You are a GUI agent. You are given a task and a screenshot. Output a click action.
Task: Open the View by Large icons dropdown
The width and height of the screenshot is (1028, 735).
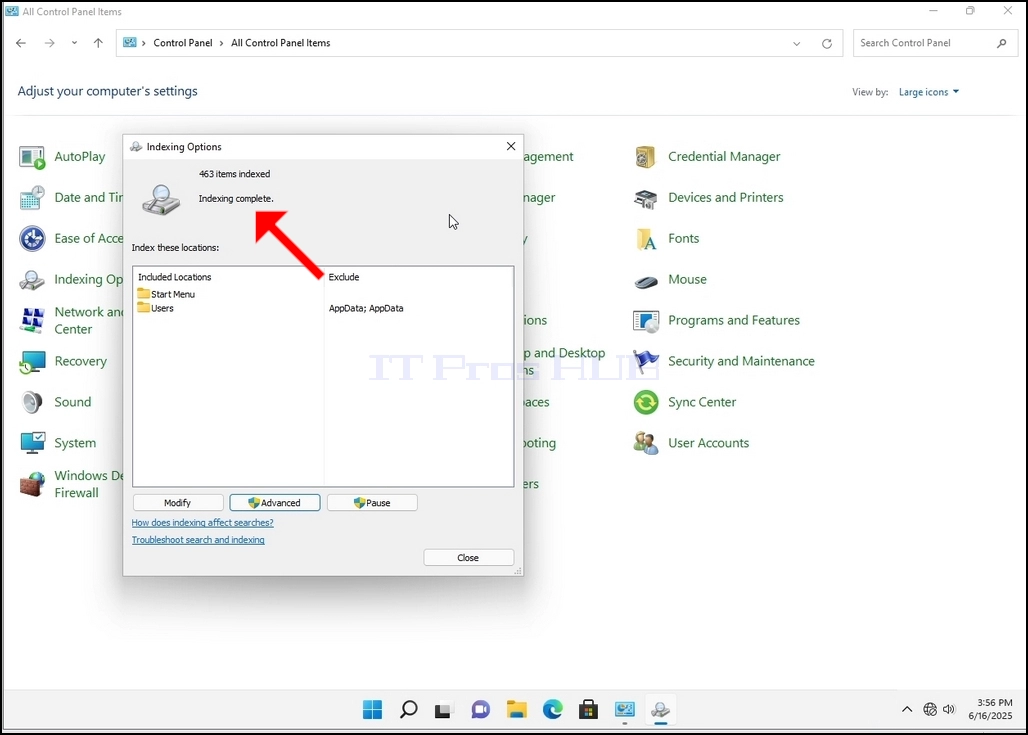point(928,92)
